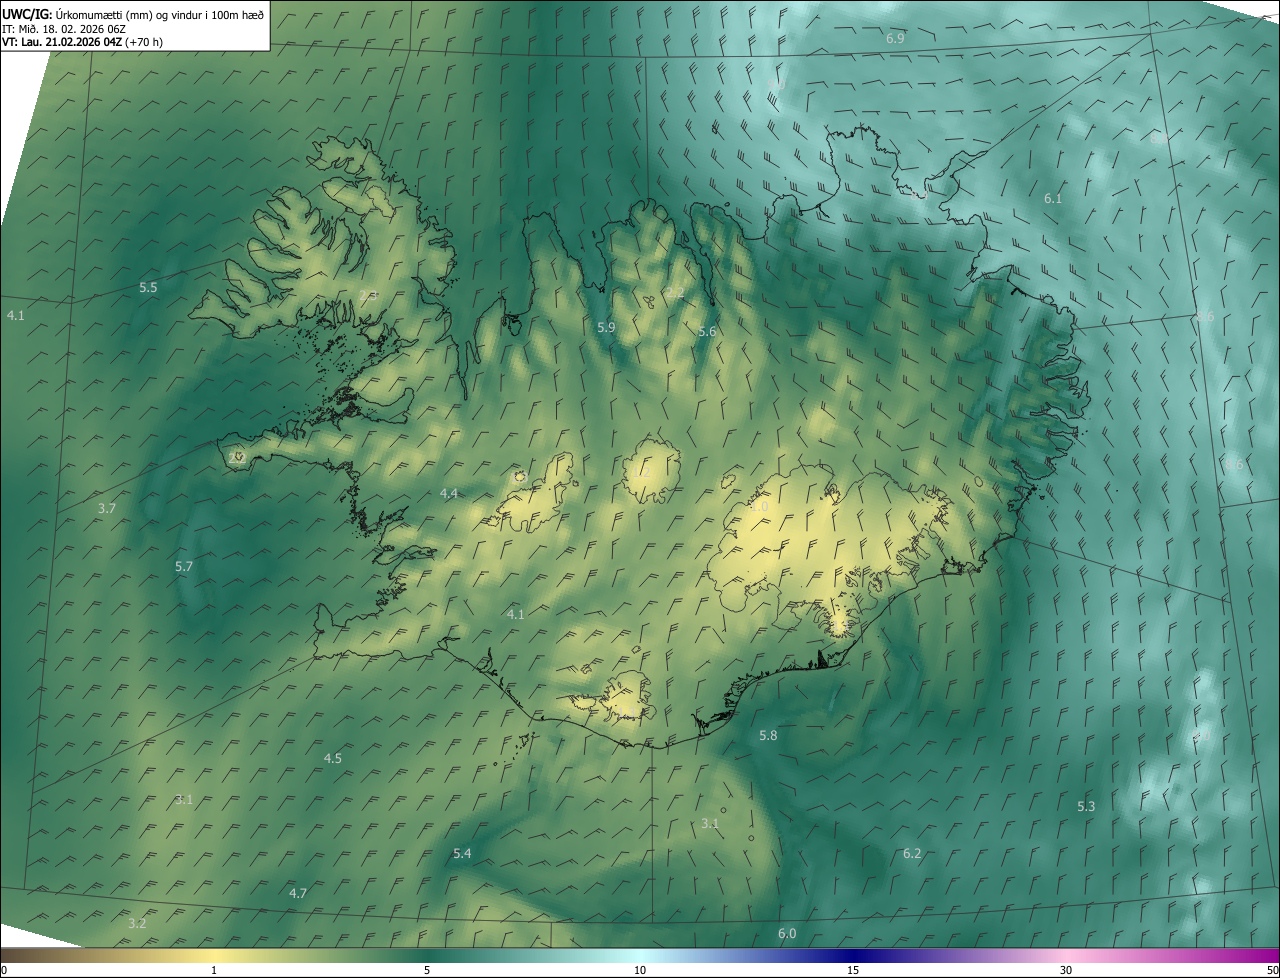Click the colour bar tick label 10
This screenshot has height=978, width=1280.
[640, 971]
